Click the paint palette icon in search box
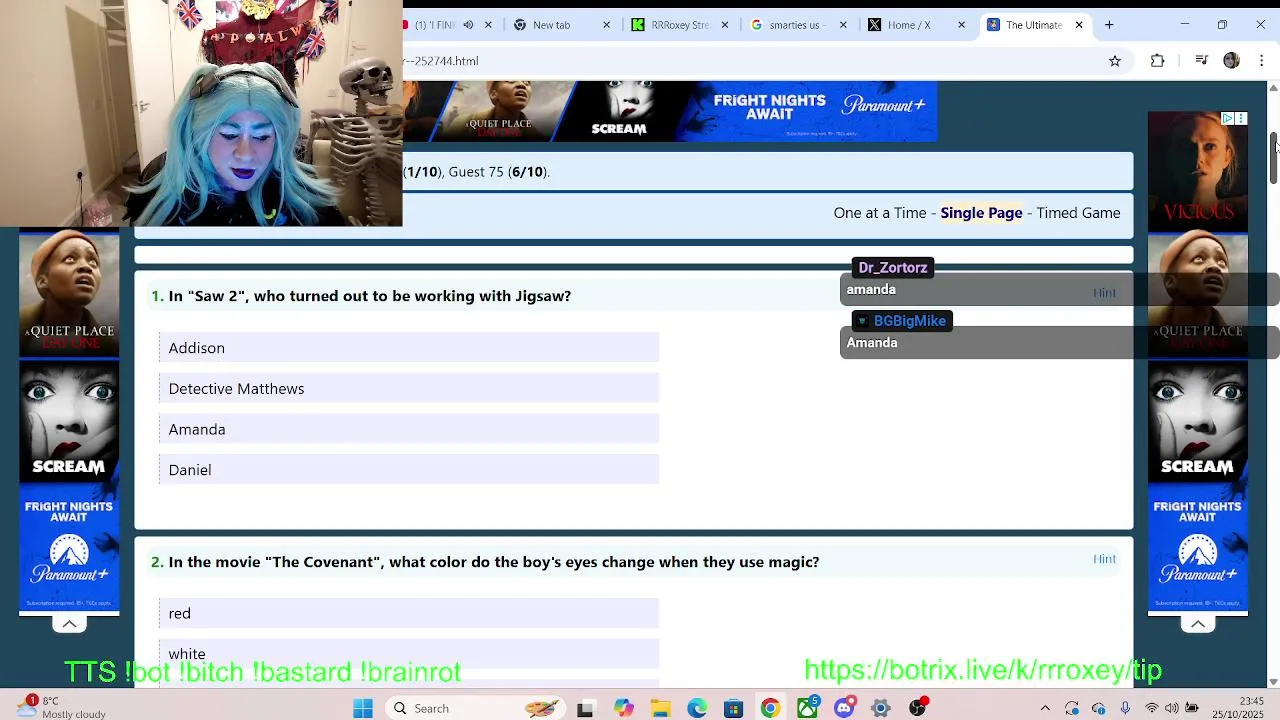1280x720 pixels. [541, 709]
